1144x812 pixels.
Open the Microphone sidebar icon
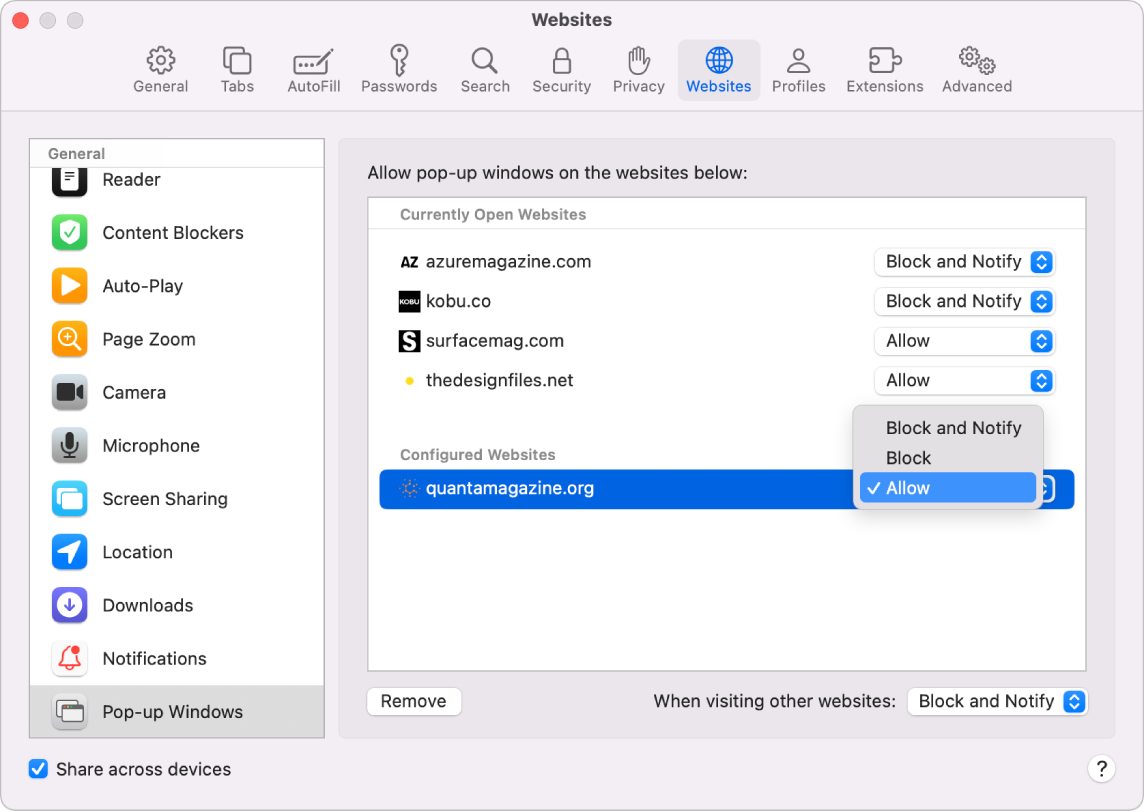coord(70,445)
